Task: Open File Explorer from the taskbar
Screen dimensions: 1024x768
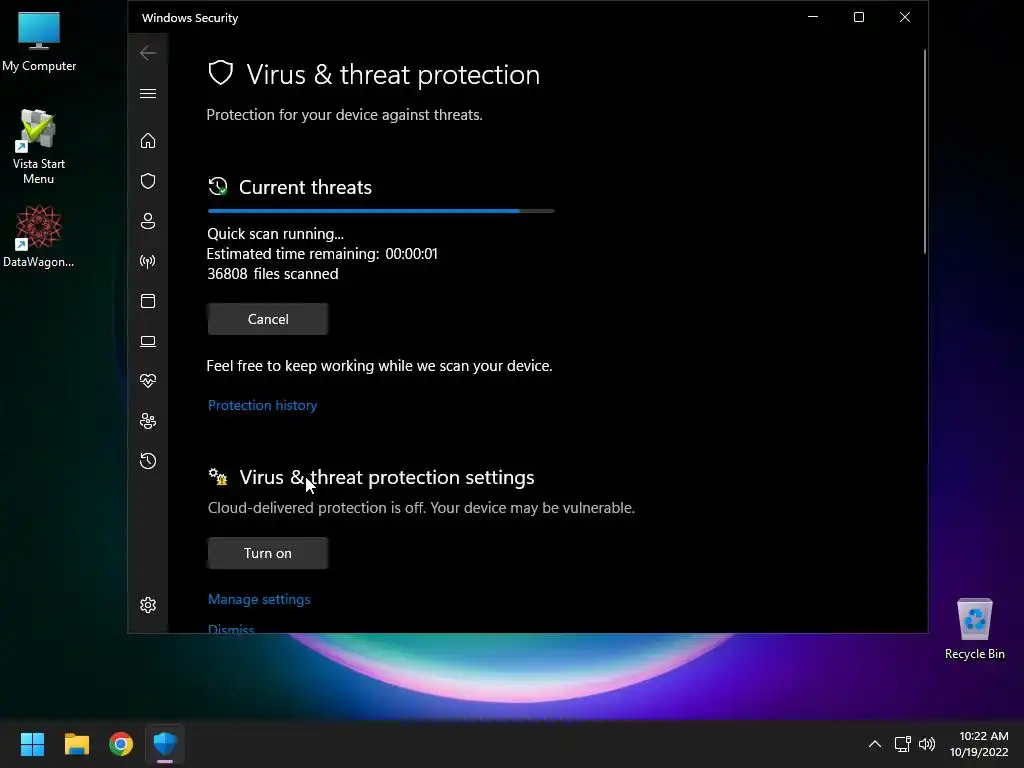Action: 76,744
